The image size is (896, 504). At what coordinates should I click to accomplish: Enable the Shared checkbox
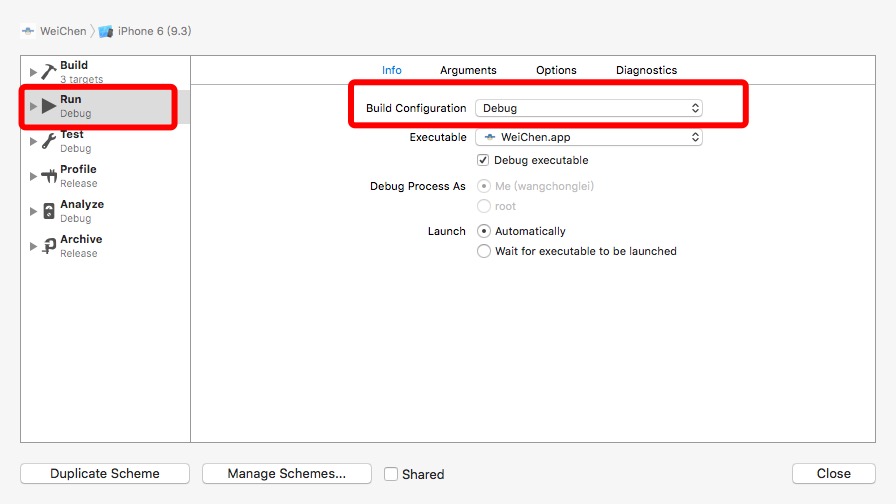tap(392, 474)
